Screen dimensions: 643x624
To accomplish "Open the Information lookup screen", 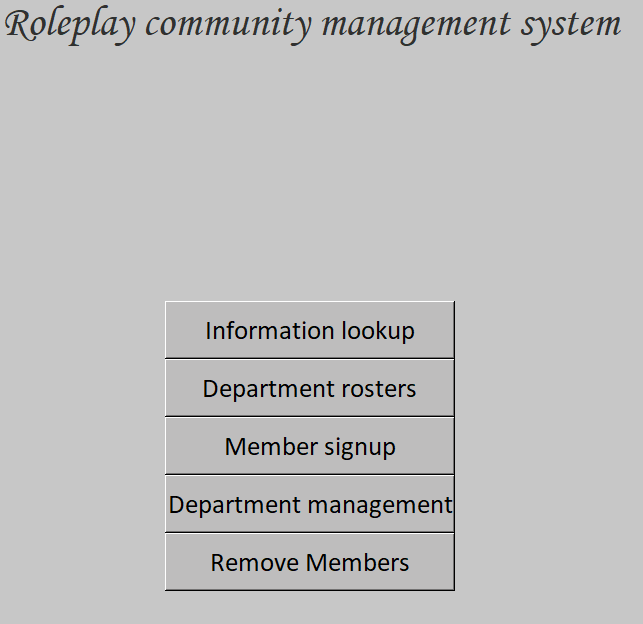I will point(310,330).
